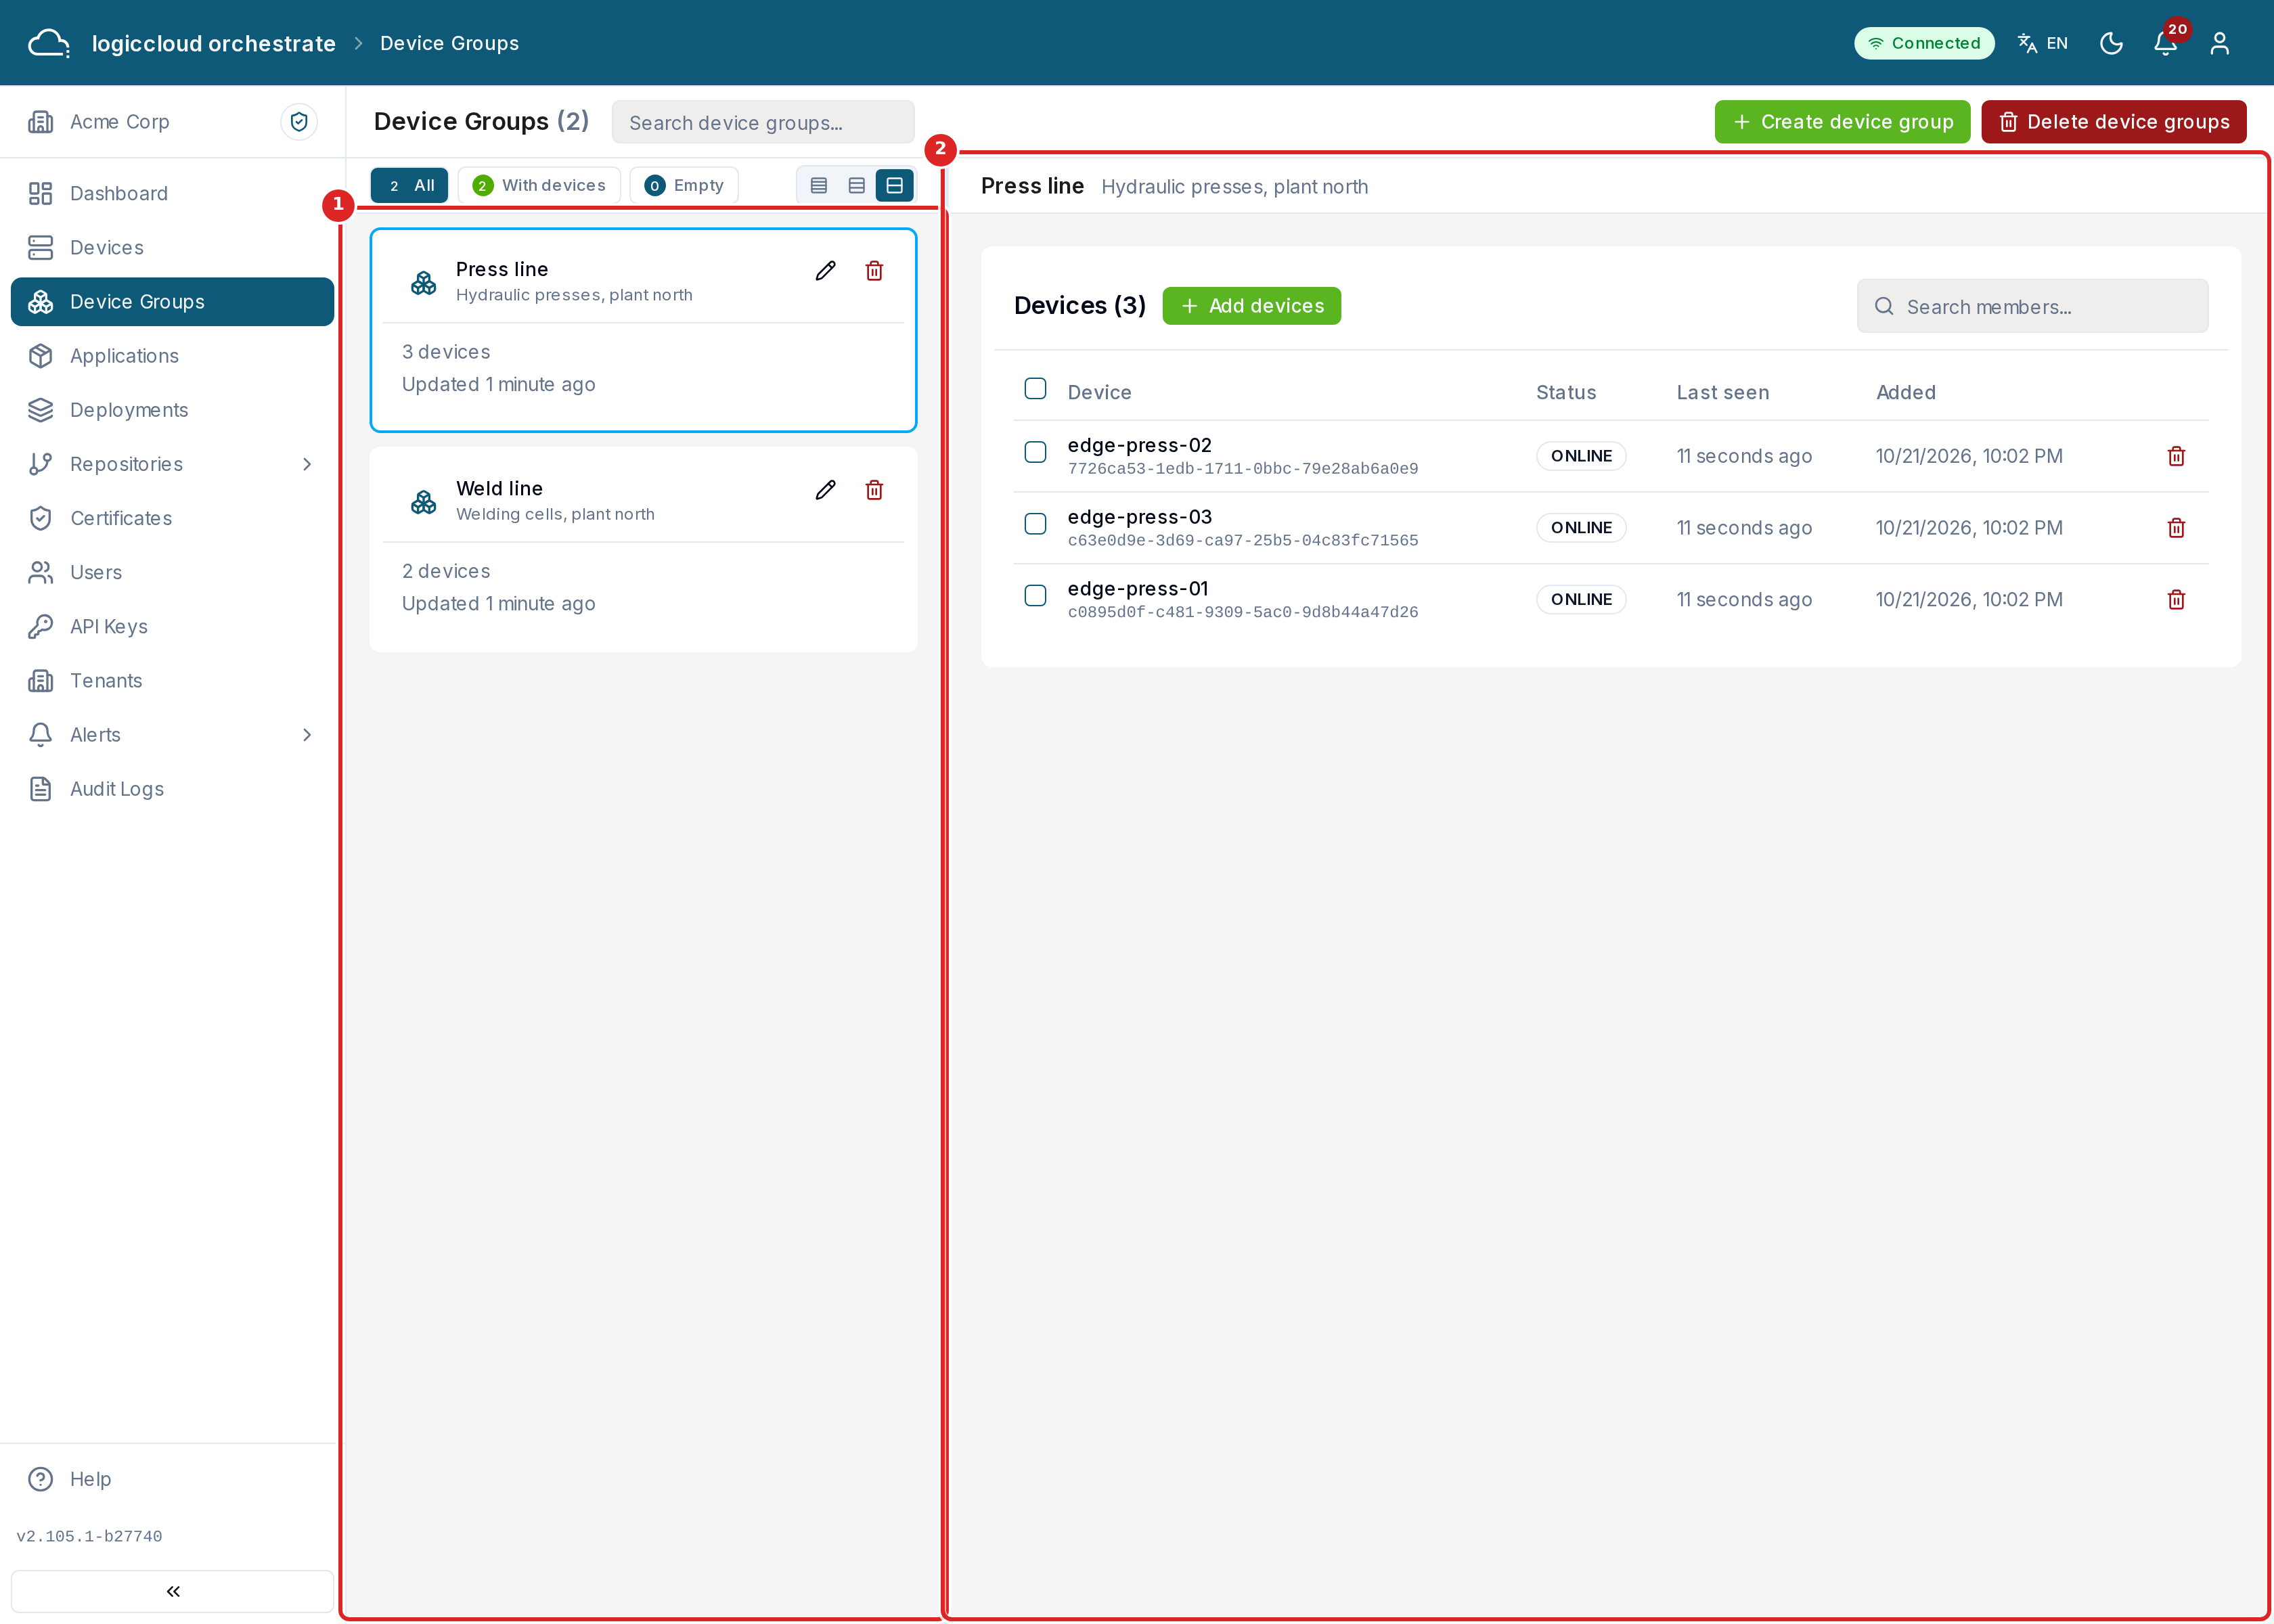Select the large card view layout icon
The height and width of the screenshot is (1624, 2274).
coord(895,185)
